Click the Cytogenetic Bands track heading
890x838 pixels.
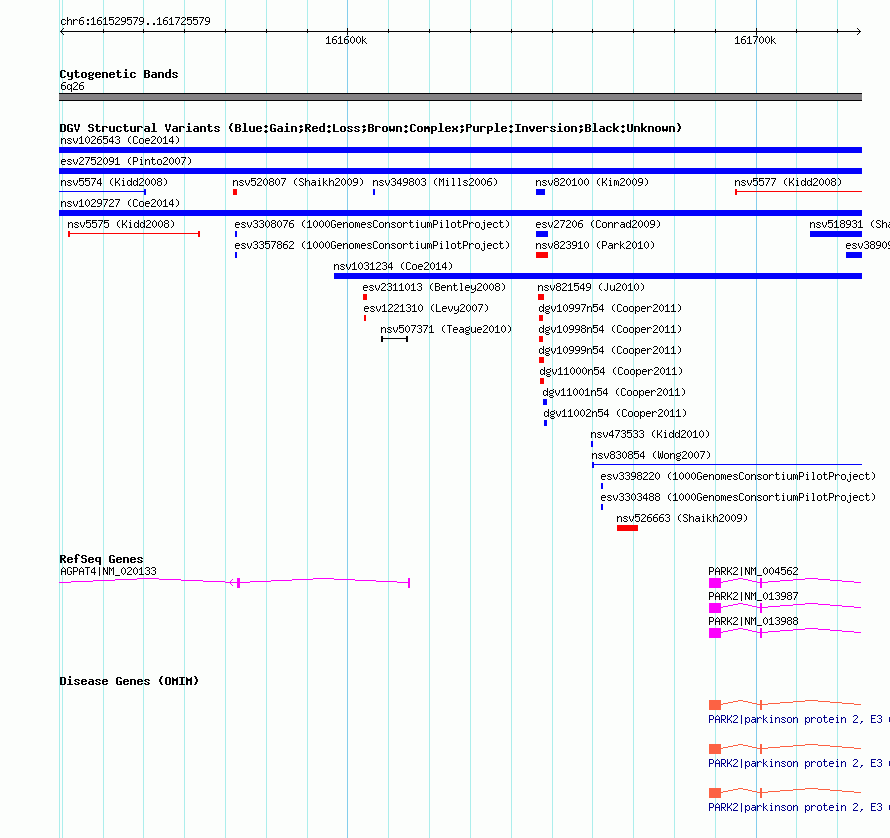[x=119, y=74]
